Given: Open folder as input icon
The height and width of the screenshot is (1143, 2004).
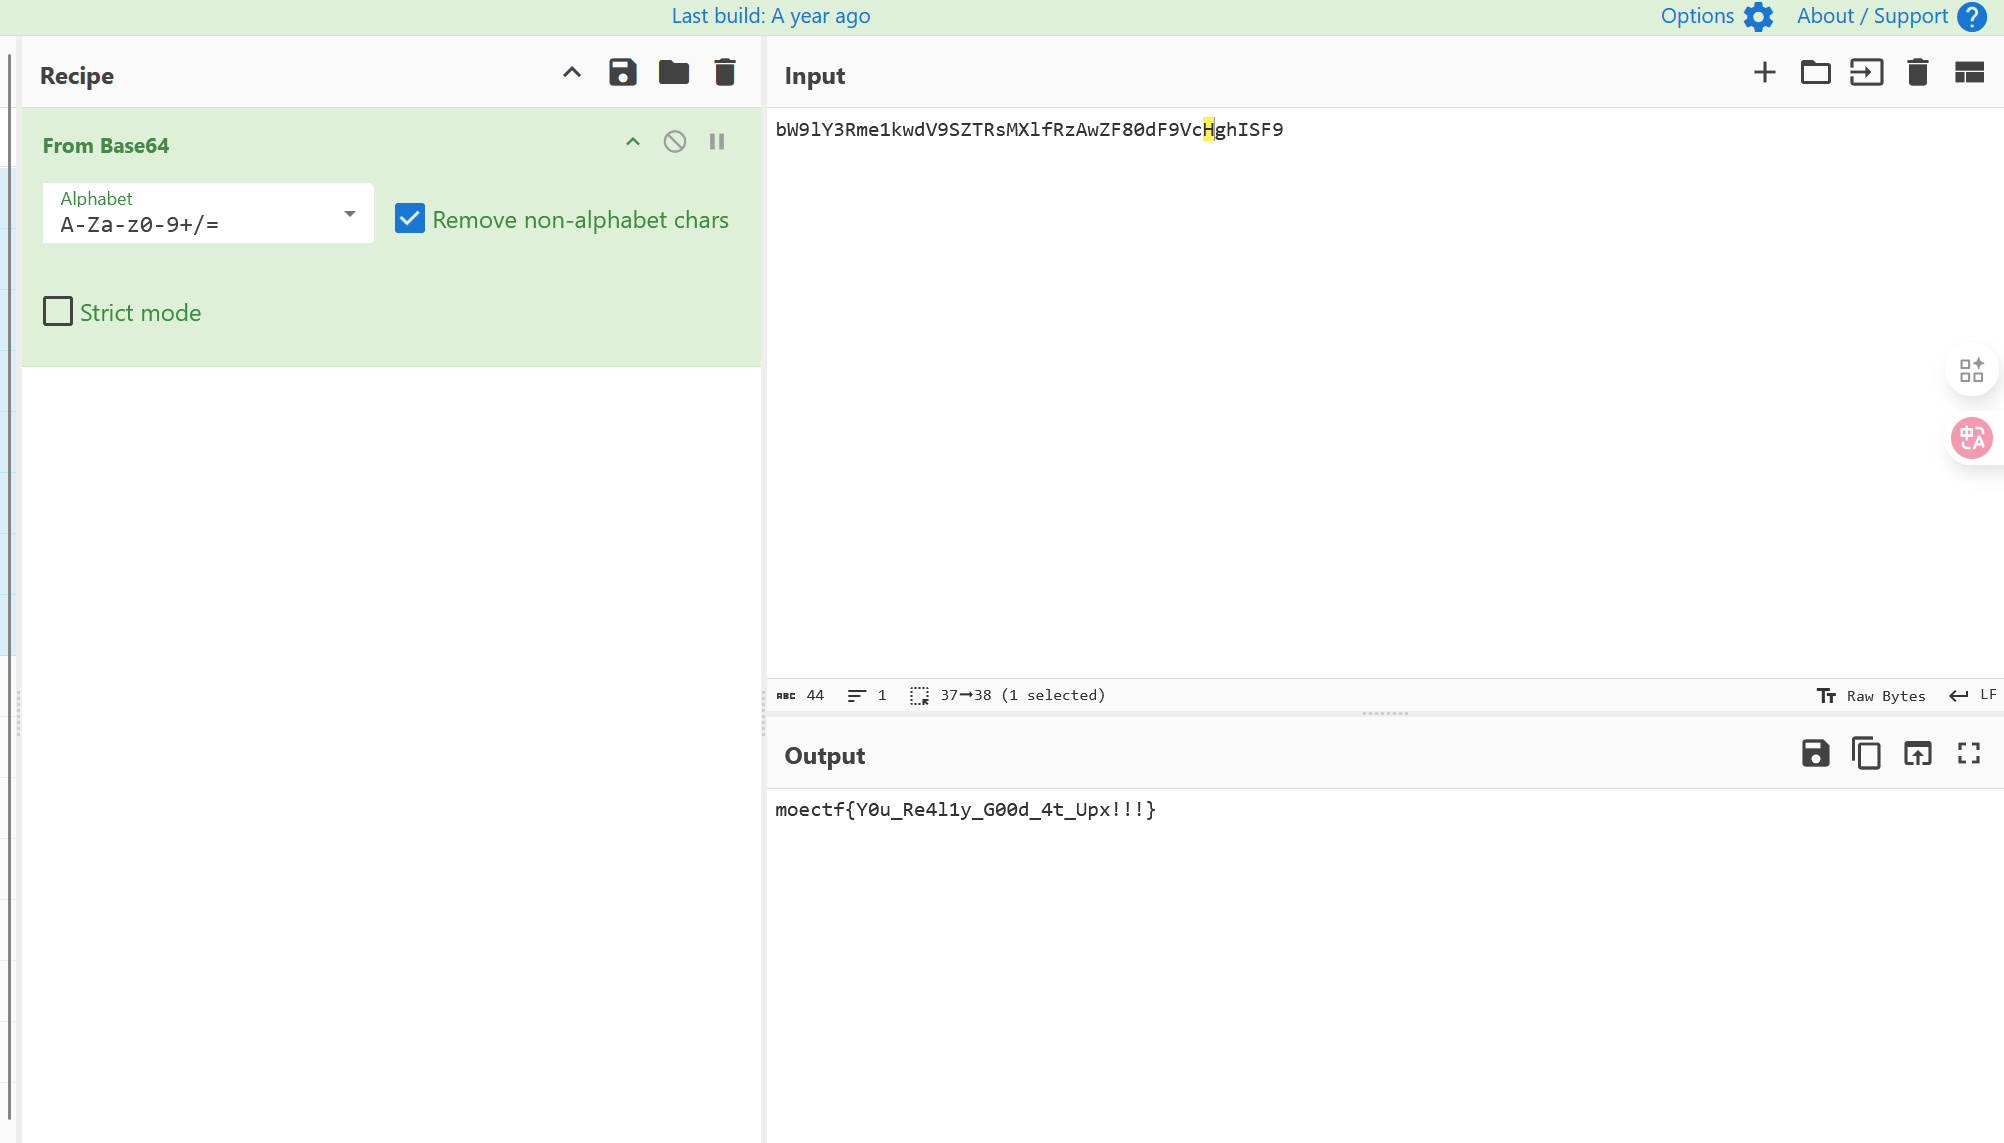Looking at the screenshot, I should (x=1815, y=72).
